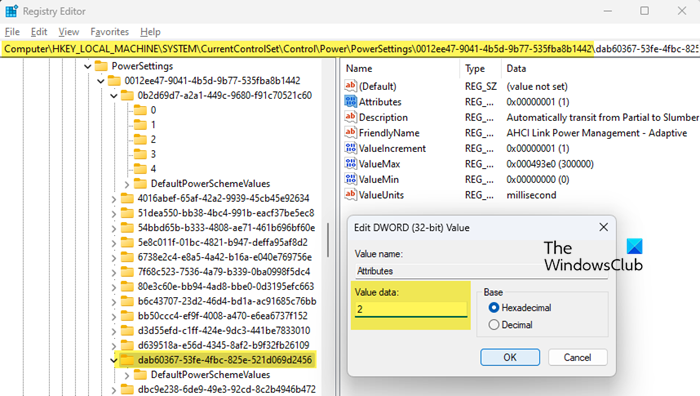The image size is (700, 396).
Task: Click the folder icon for subkey 1
Action: tap(140, 125)
